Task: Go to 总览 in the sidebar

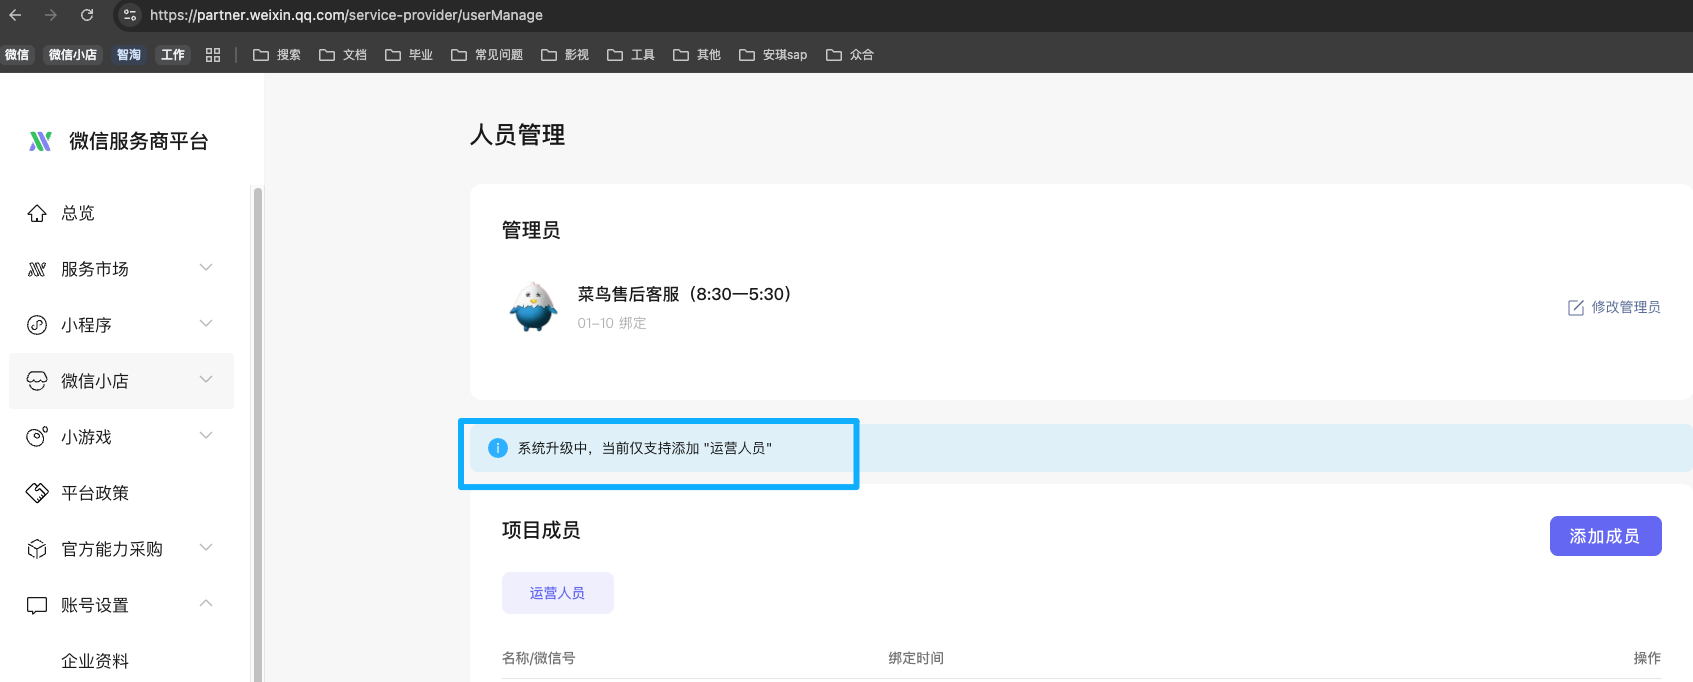Action: pyautogui.click(x=78, y=213)
